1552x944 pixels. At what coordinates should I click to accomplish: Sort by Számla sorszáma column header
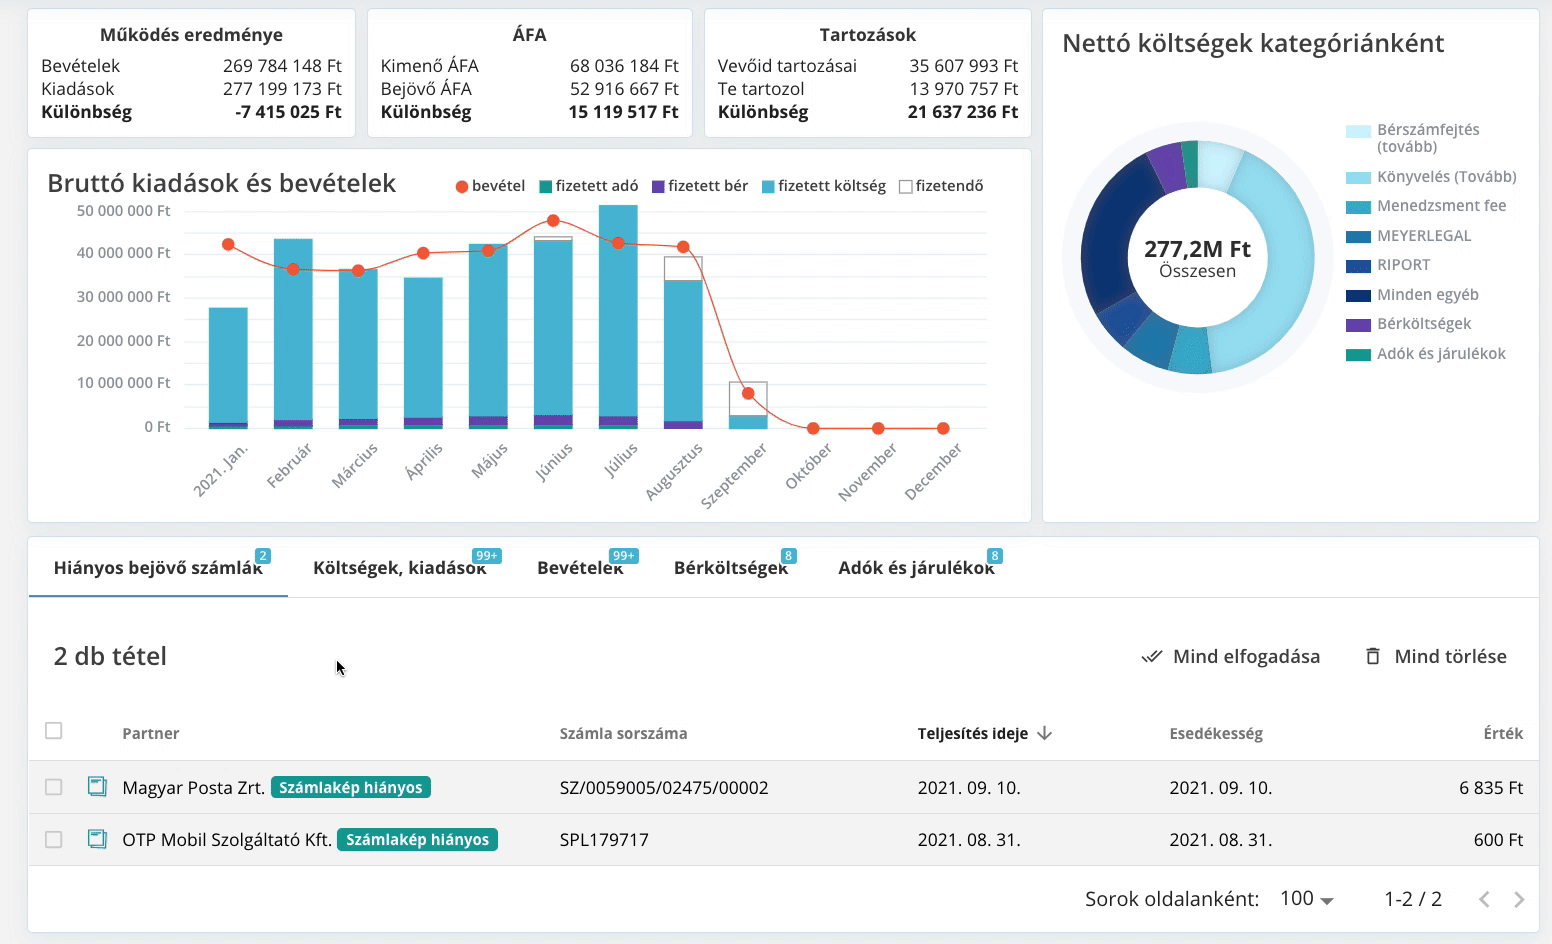(623, 733)
